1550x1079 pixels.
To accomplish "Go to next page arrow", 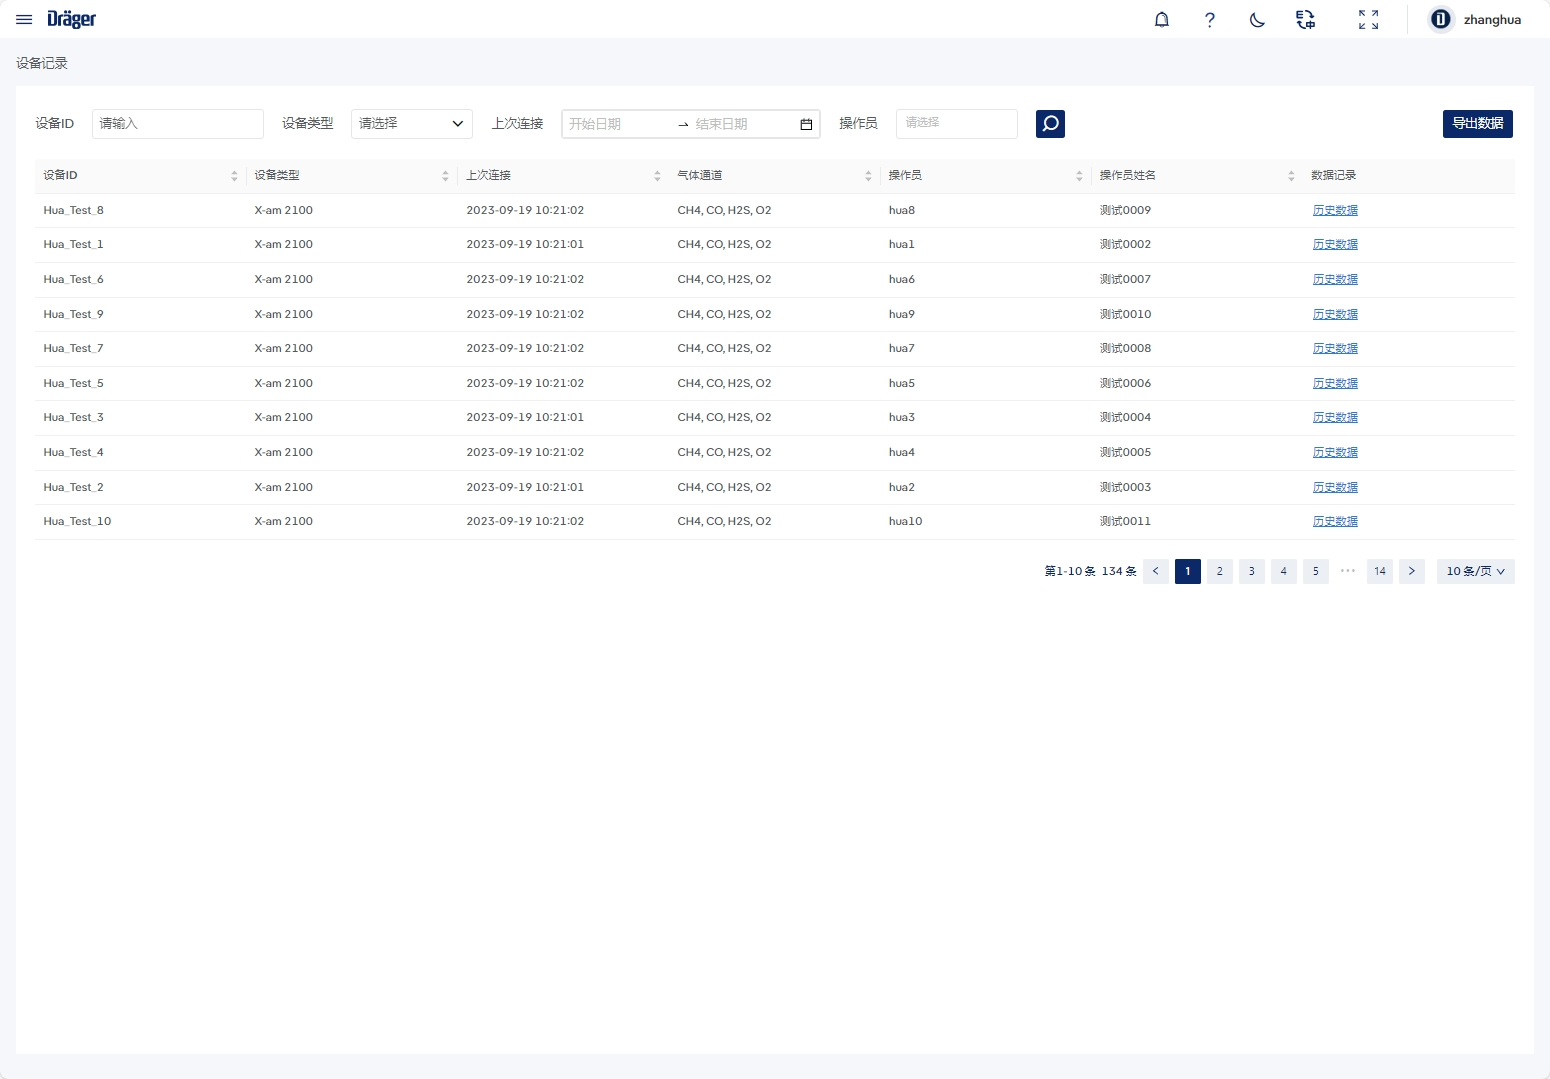I will click(1411, 571).
